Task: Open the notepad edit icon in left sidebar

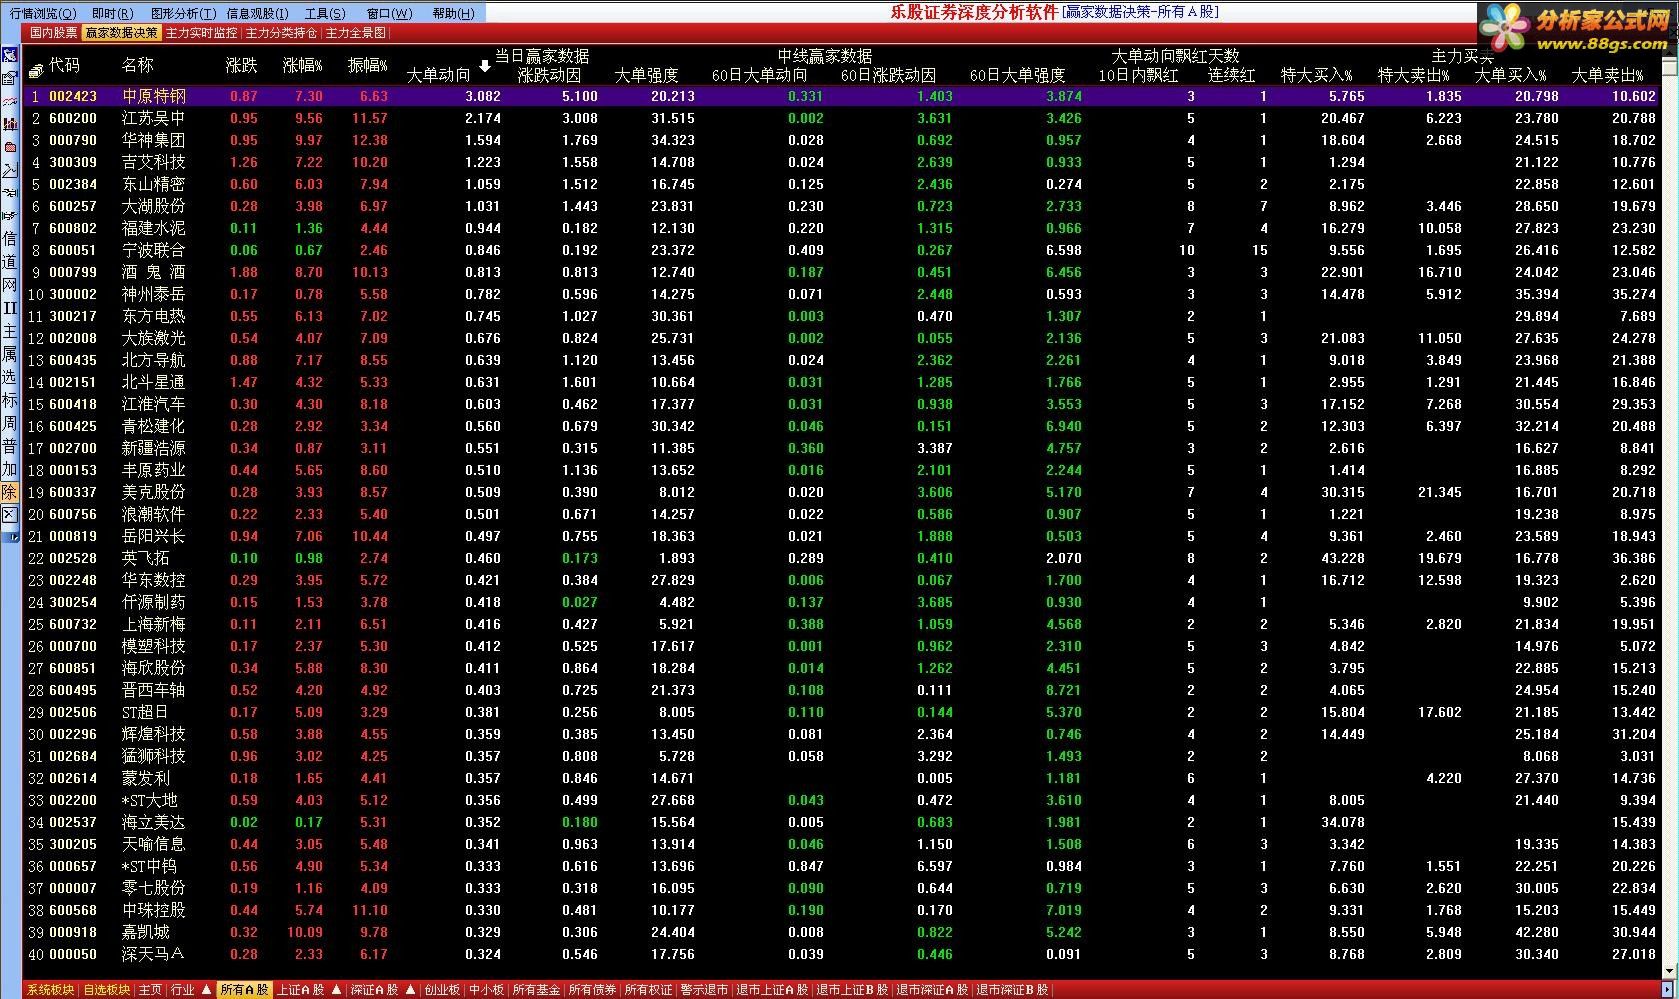Action: tap(9, 77)
